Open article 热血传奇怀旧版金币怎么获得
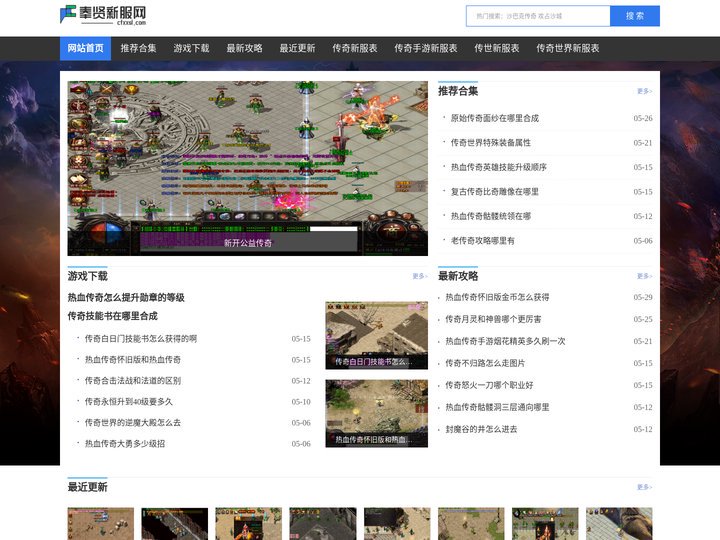Image resolution: width=720 pixels, height=540 pixels. point(497,297)
